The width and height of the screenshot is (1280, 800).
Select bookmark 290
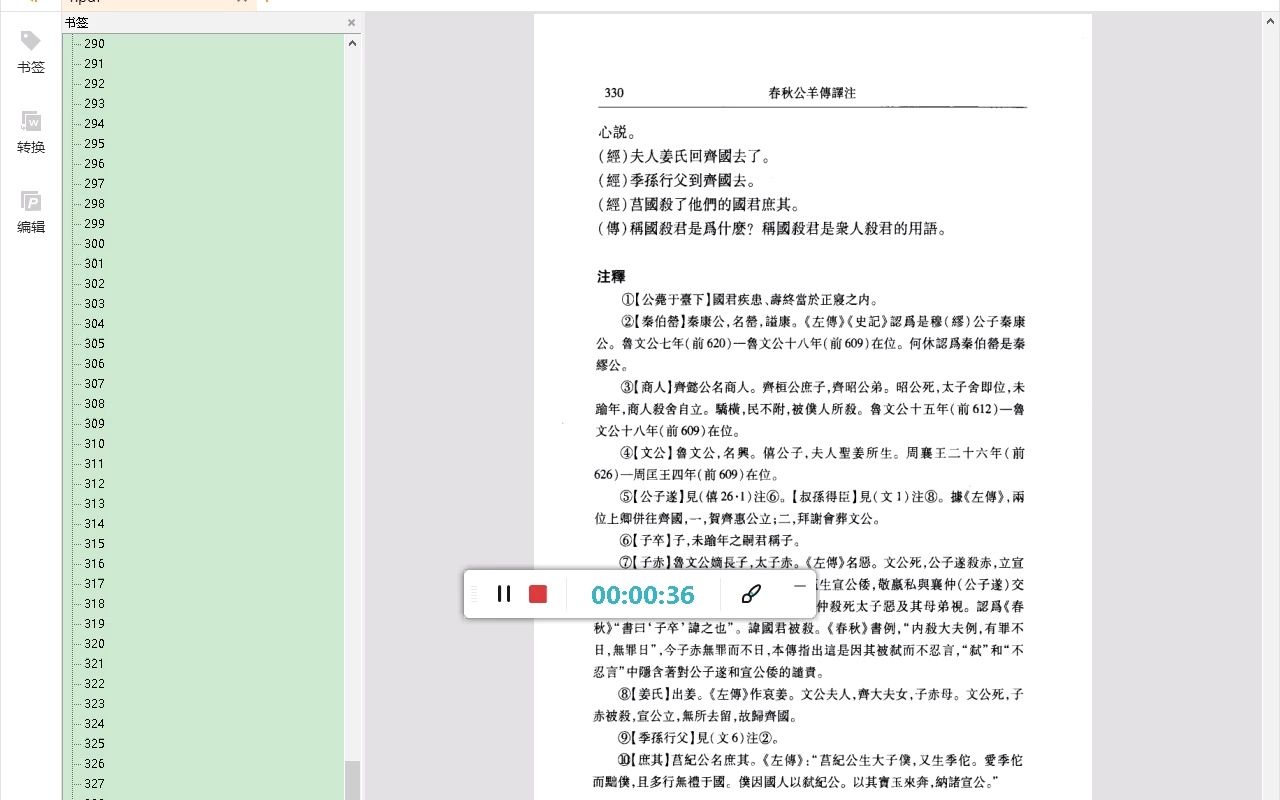[94, 44]
